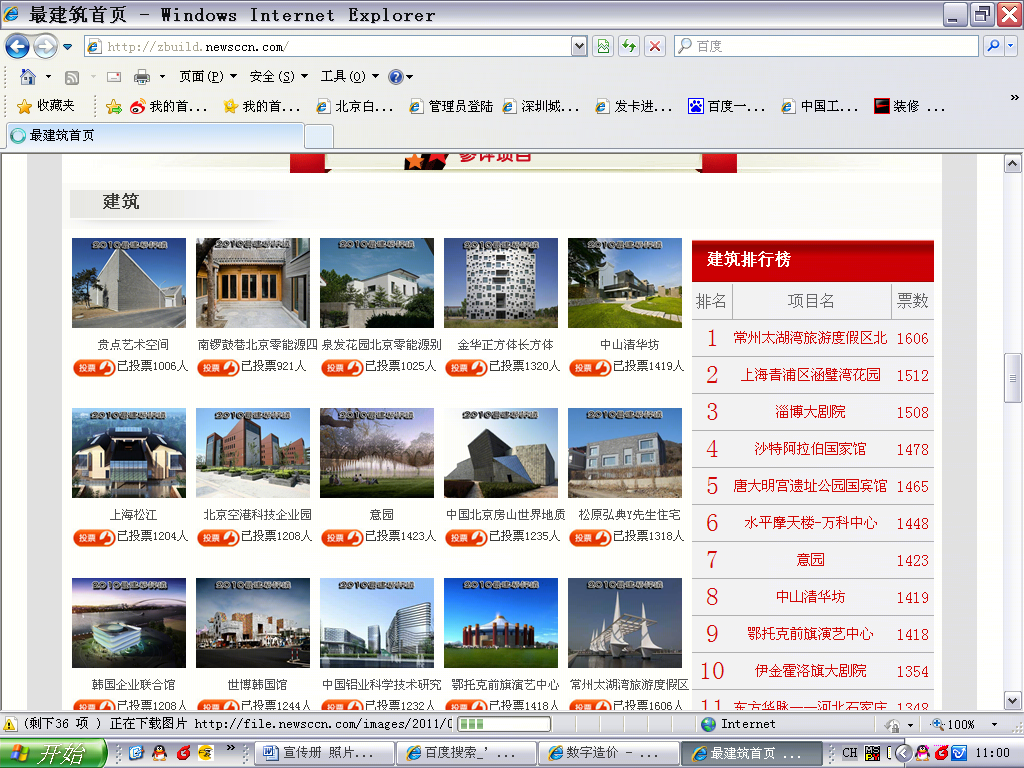Open the 中国工... favorites link
The height and width of the screenshot is (768, 1024).
tap(820, 106)
